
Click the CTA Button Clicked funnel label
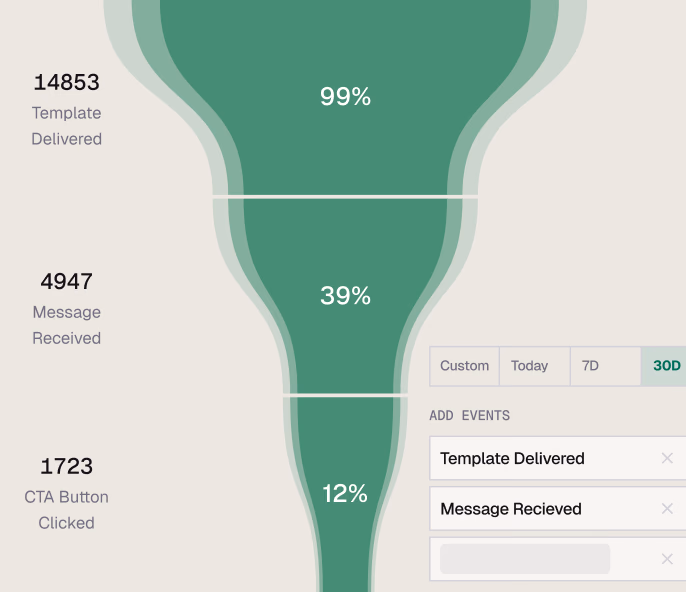tap(67, 510)
